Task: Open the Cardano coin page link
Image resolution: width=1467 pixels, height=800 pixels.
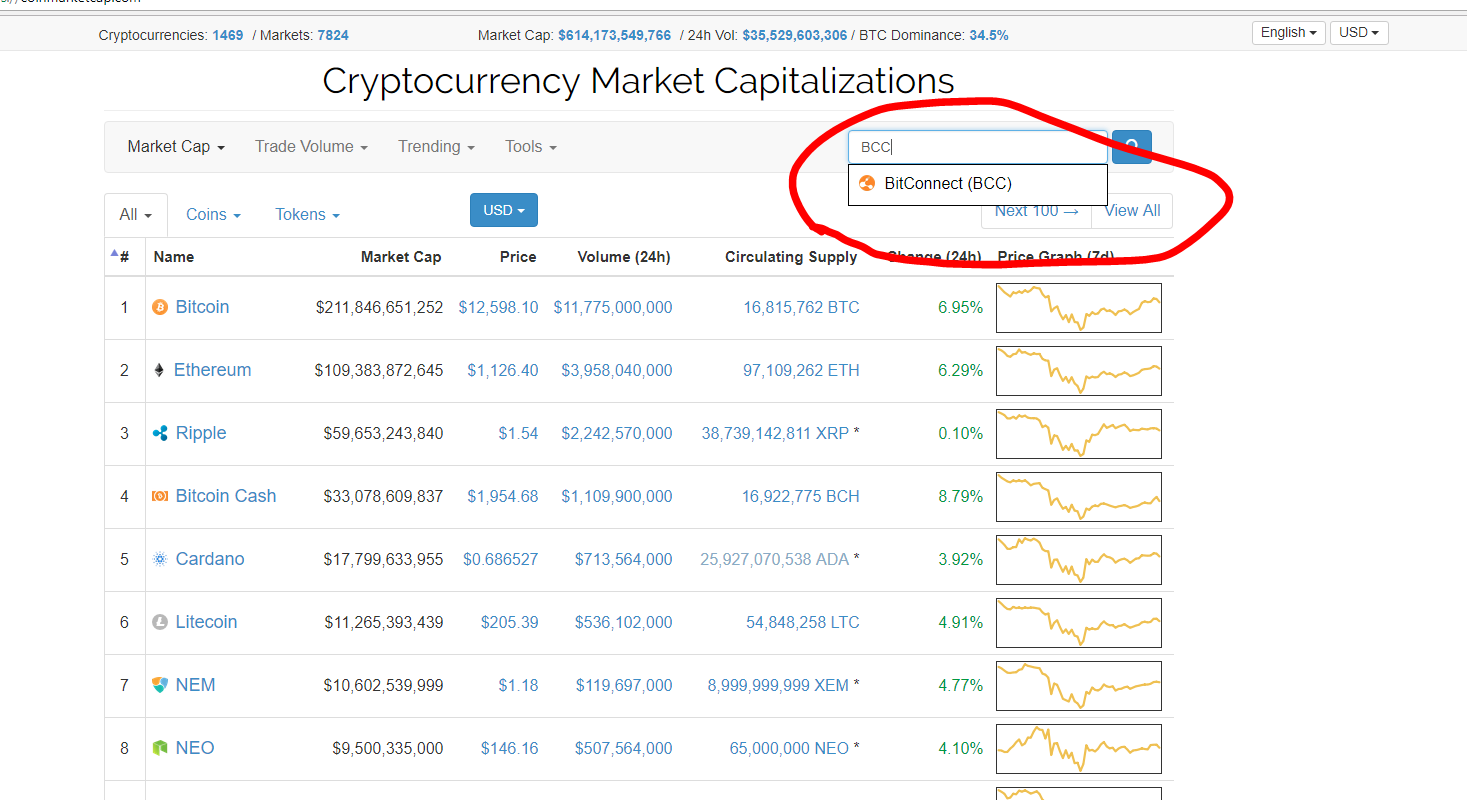Action: point(210,559)
